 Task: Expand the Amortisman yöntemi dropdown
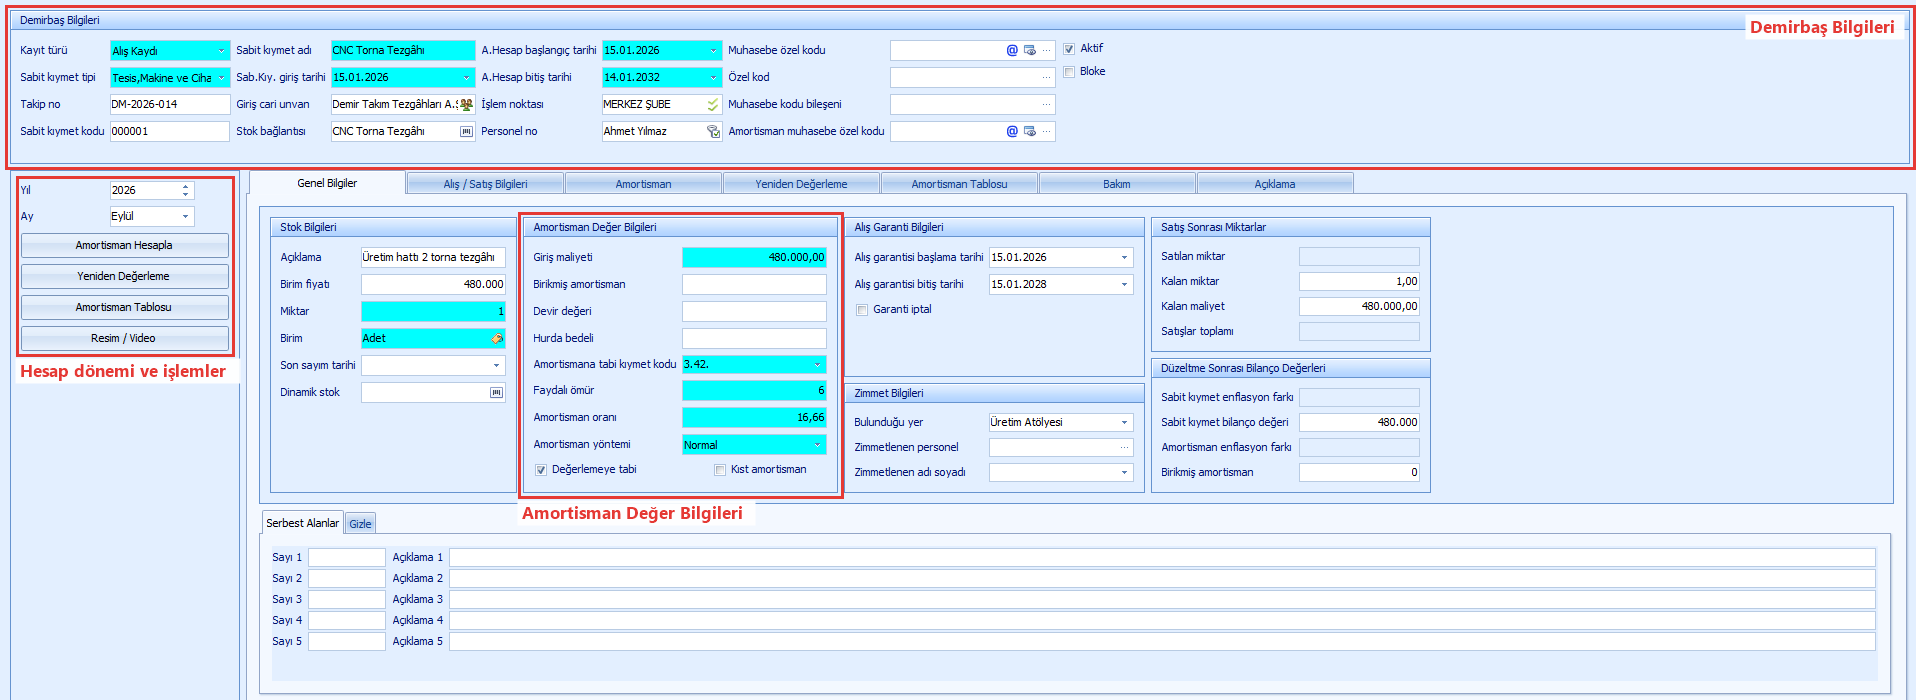pos(818,445)
